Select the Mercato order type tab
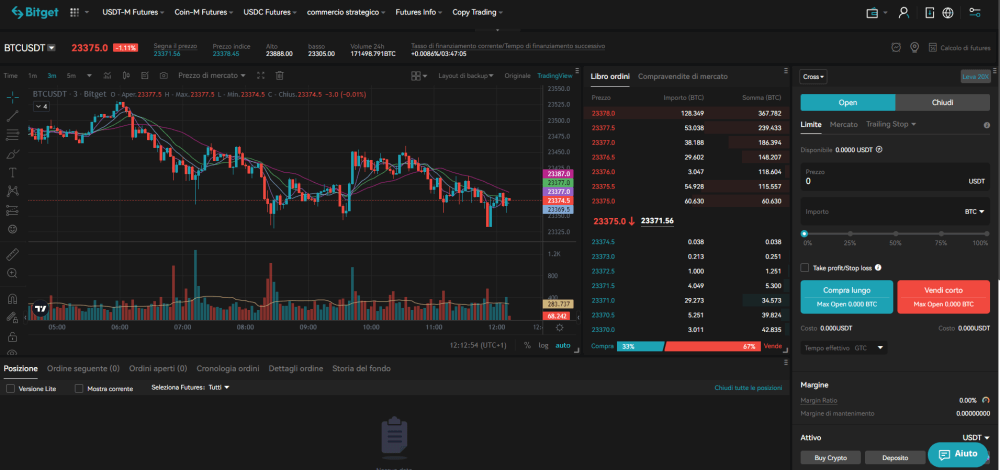This screenshot has width=1000, height=470. click(x=843, y=124)
